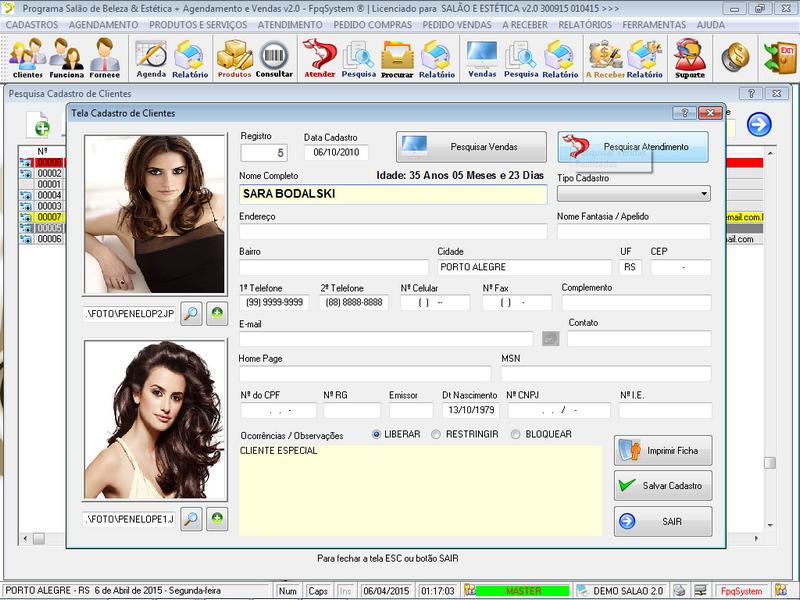The image size is (800, 600).
Task: Open the Agenda toolbar icon
Action: 151,58
